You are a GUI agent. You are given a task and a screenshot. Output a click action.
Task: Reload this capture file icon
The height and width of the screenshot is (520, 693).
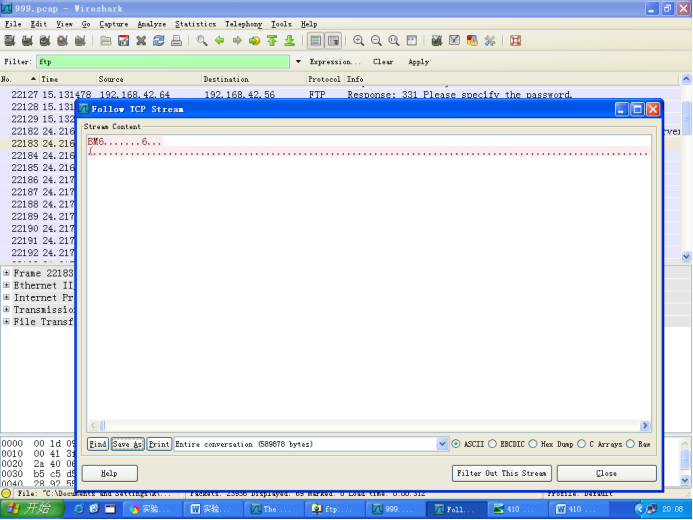[159, 41]
